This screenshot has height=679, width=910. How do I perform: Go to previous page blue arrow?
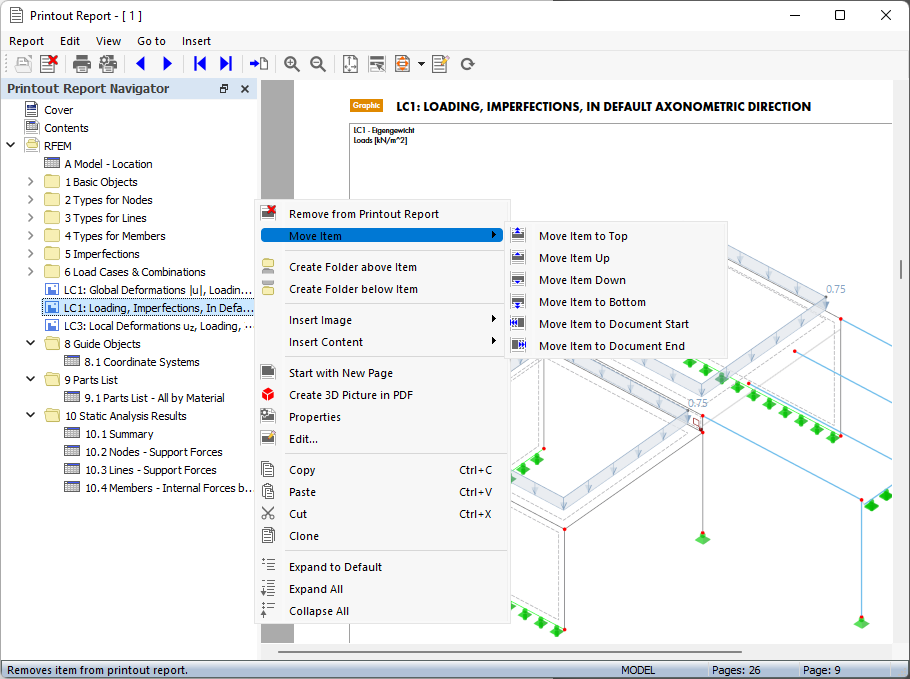tap(140, 64)
